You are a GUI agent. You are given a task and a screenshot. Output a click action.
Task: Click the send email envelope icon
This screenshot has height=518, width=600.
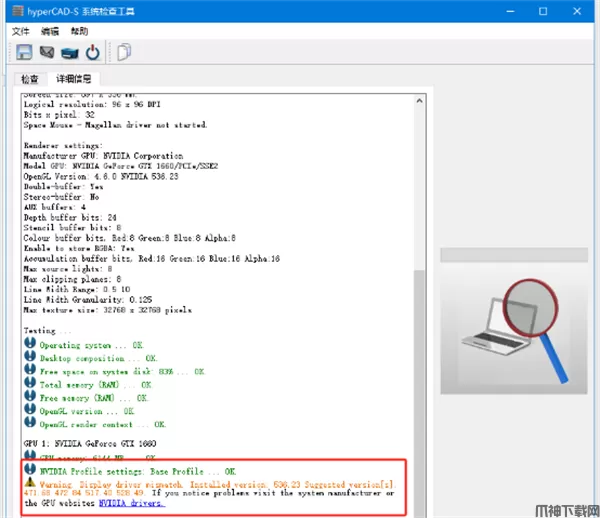(x=47, y=52)
